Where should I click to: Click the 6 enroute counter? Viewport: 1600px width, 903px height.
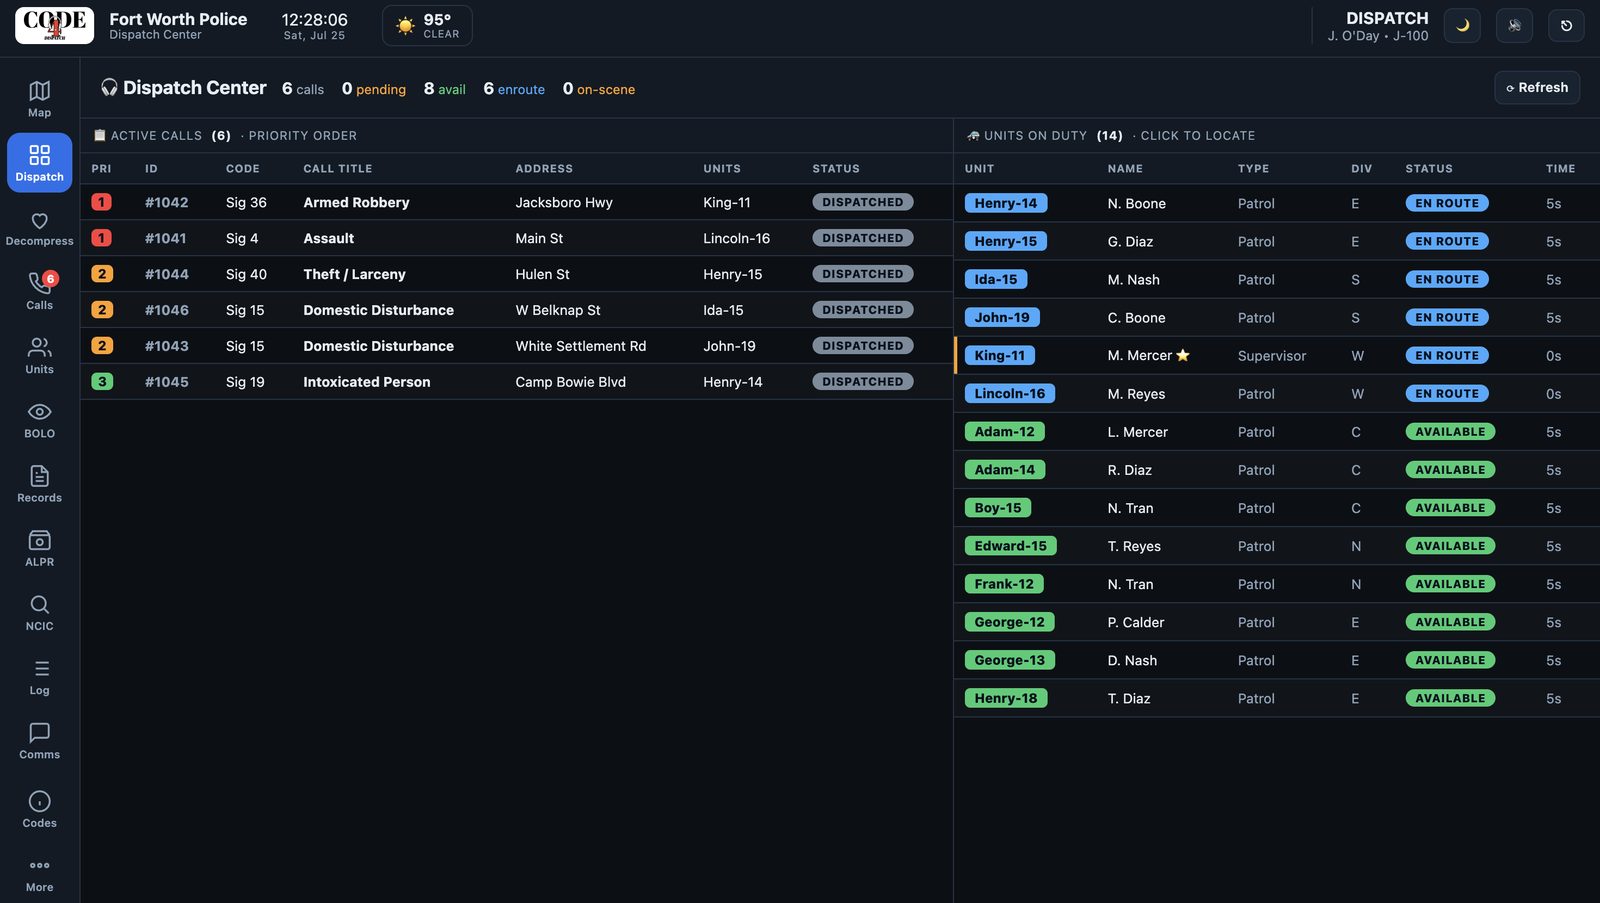pyautogui.click(x=514, y=89)
